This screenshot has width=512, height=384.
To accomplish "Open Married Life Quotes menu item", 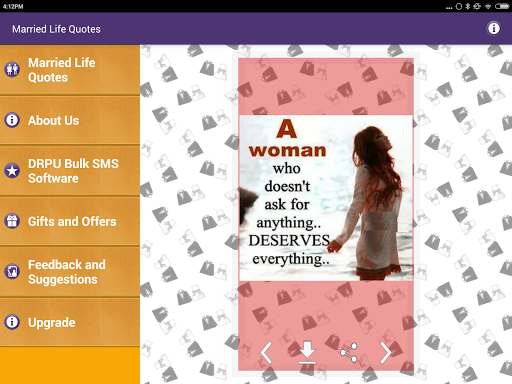I will (70, 70).
